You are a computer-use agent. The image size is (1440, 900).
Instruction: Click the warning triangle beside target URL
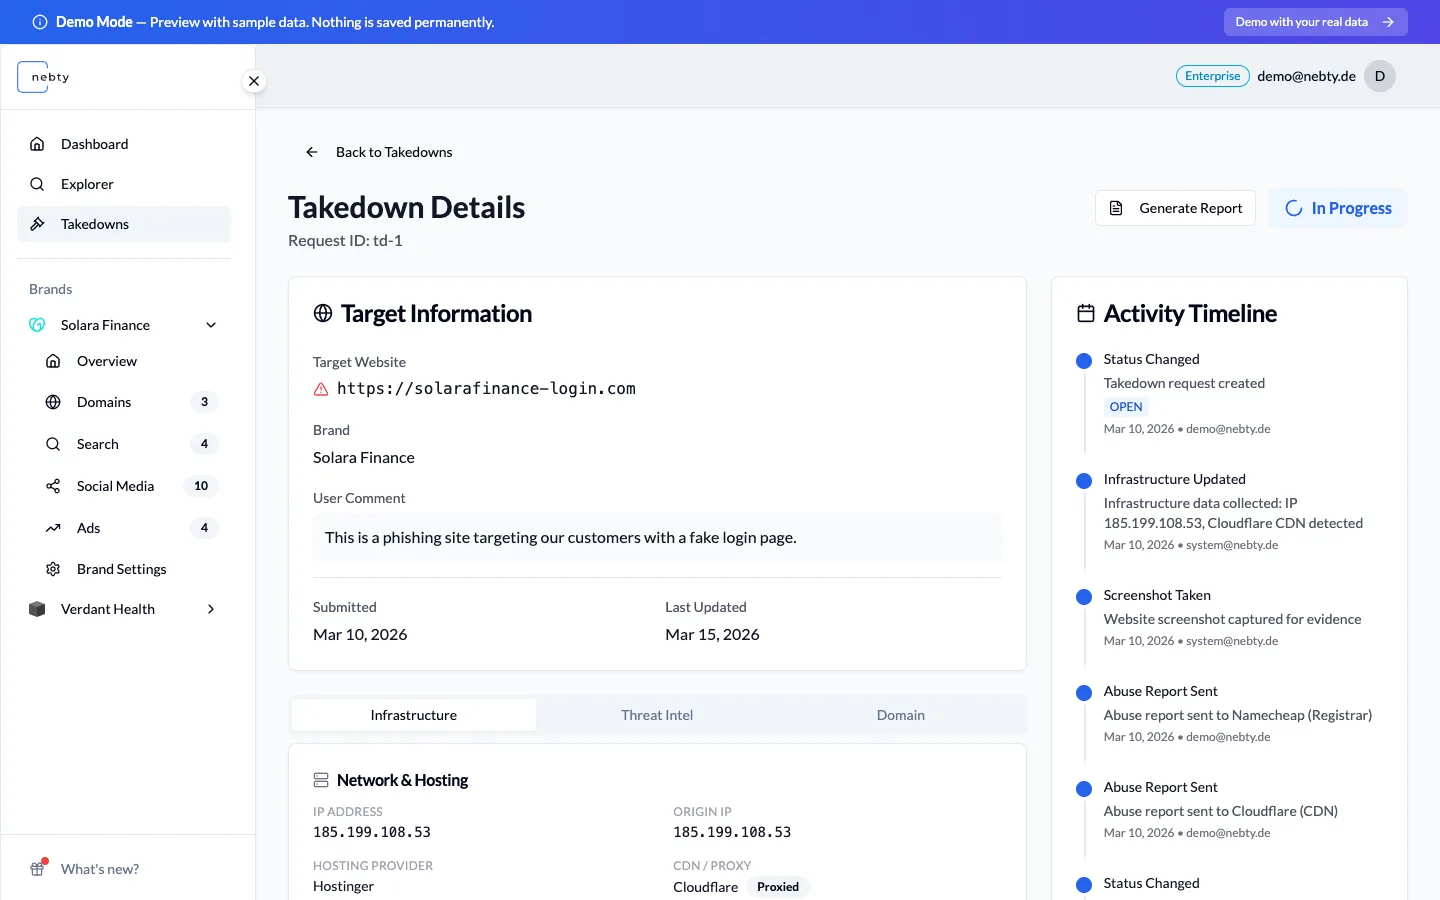click(x=321, y=389)
